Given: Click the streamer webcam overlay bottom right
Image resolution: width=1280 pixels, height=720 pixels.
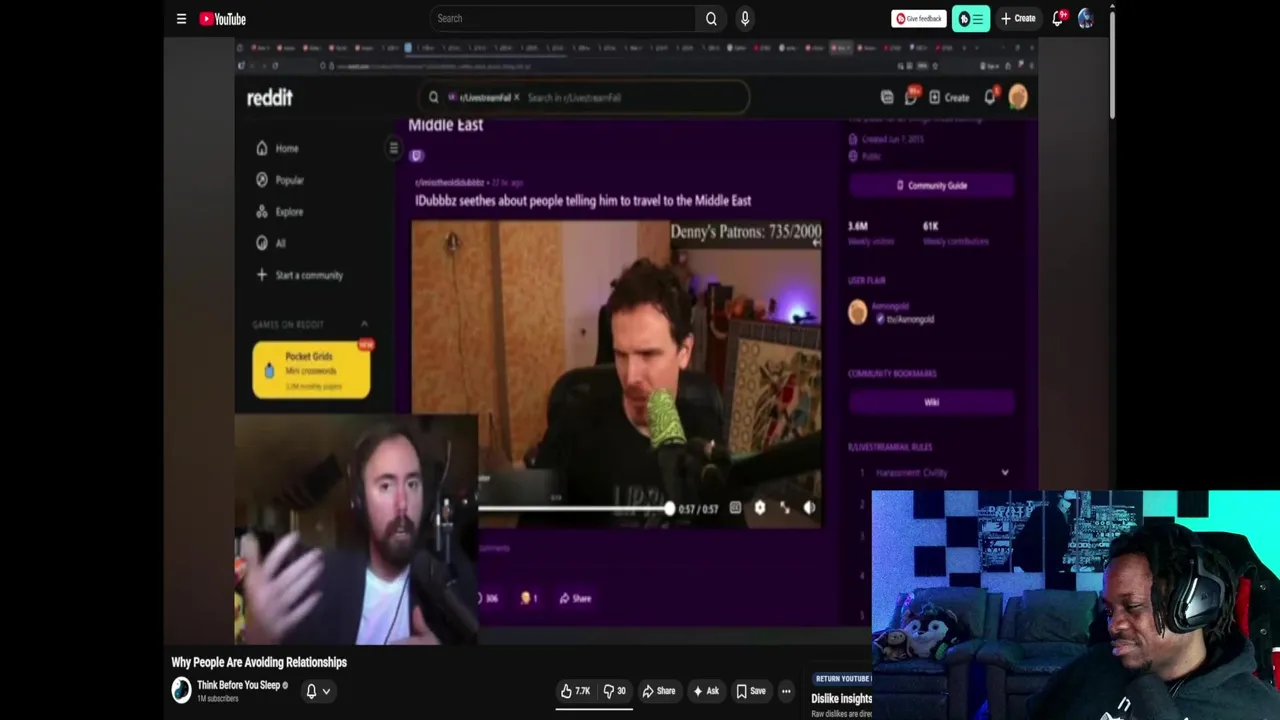Looking at the screenshot, I should click(1075, 605).
